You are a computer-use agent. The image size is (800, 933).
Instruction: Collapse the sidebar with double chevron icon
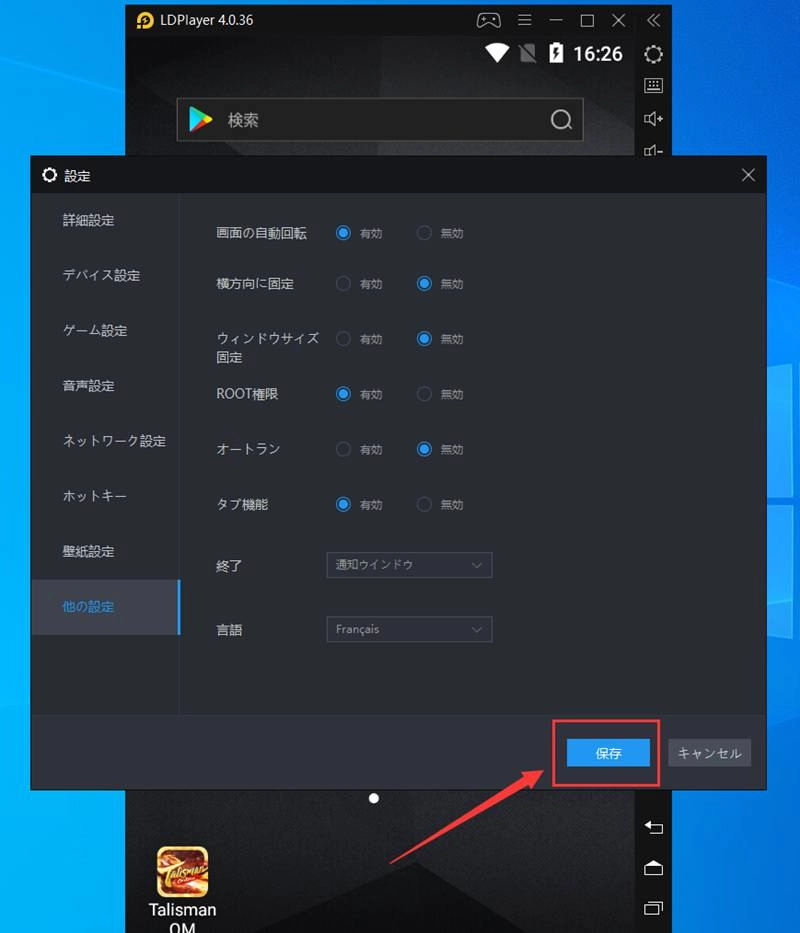point(653,20)
